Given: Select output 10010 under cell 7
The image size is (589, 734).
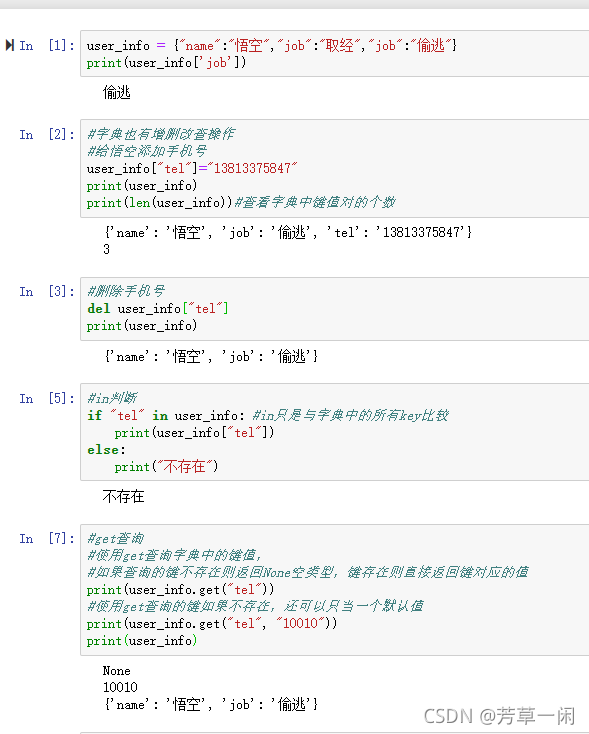Looking at the screenshot, I should click(x=120, y=687).
